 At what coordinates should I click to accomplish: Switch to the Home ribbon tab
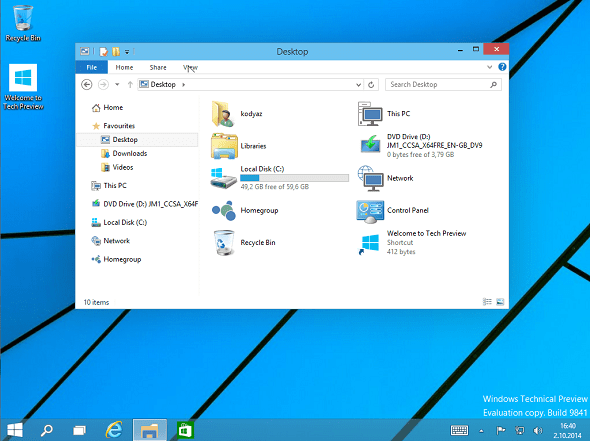coord(124,67)
